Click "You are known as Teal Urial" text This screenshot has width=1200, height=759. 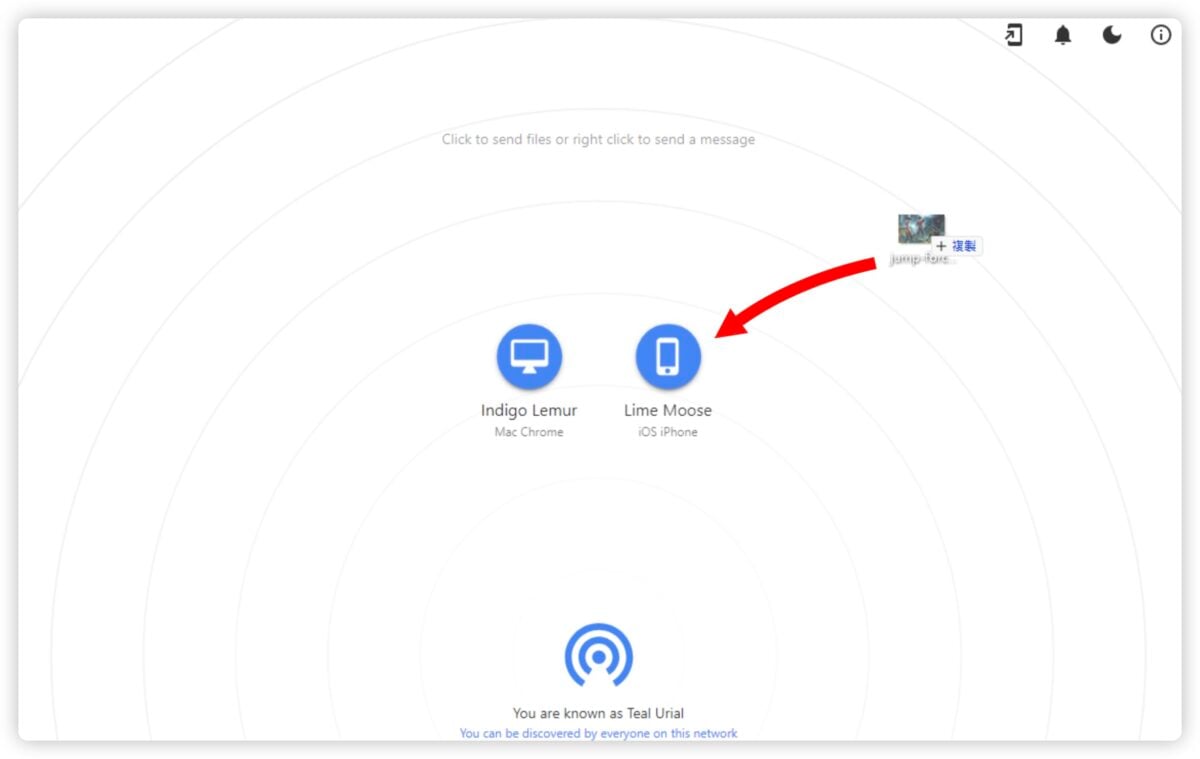[x=598, y=713]
